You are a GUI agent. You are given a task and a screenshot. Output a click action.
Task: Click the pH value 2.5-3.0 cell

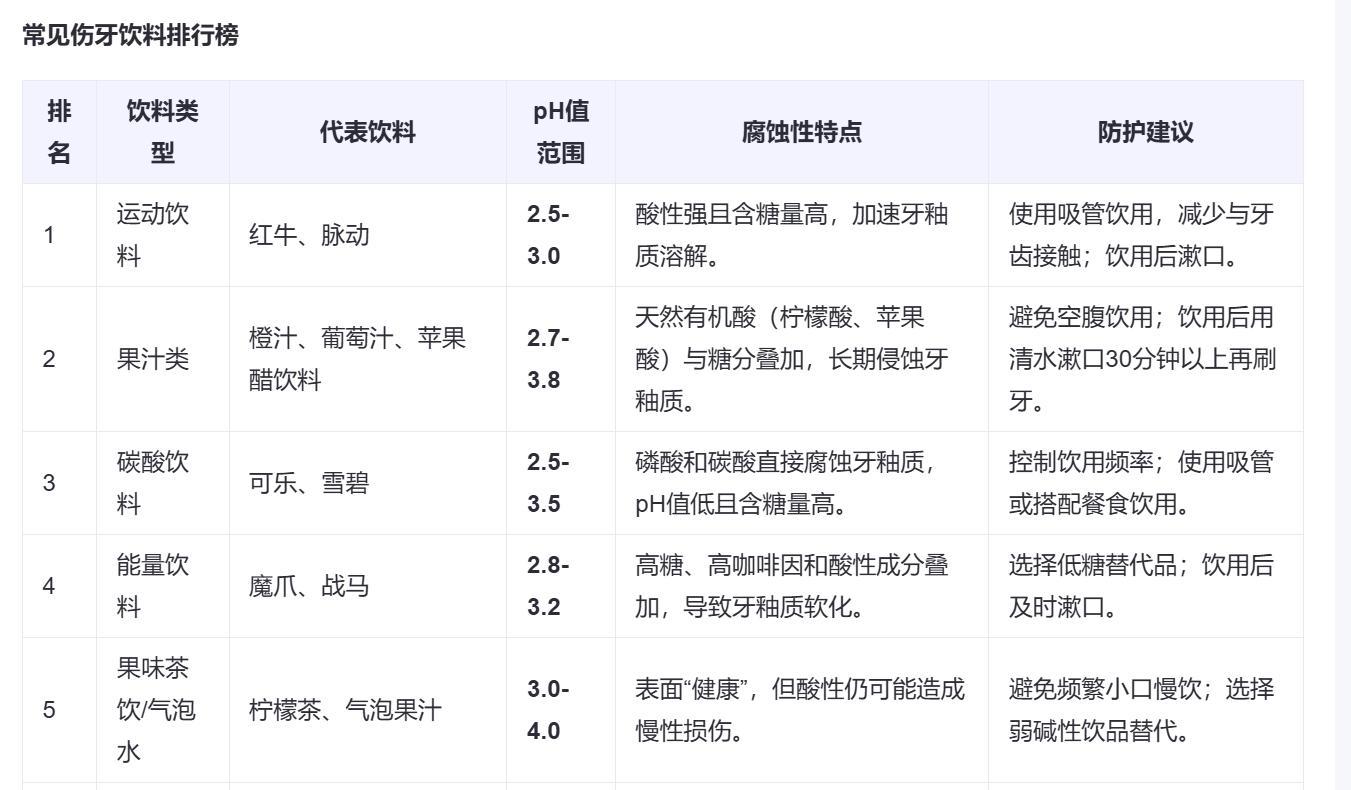coord(548,235)
